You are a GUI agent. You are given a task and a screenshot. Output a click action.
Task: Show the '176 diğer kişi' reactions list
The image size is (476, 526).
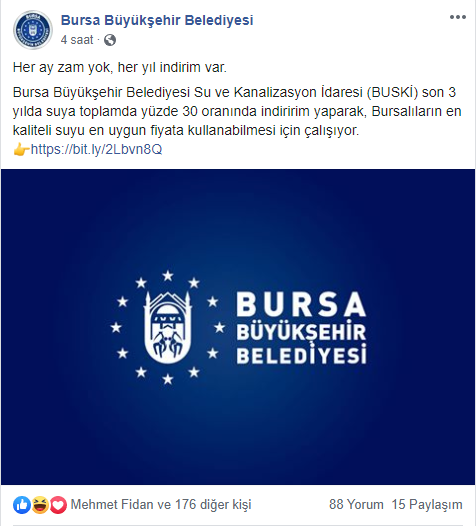pos(213,505)
